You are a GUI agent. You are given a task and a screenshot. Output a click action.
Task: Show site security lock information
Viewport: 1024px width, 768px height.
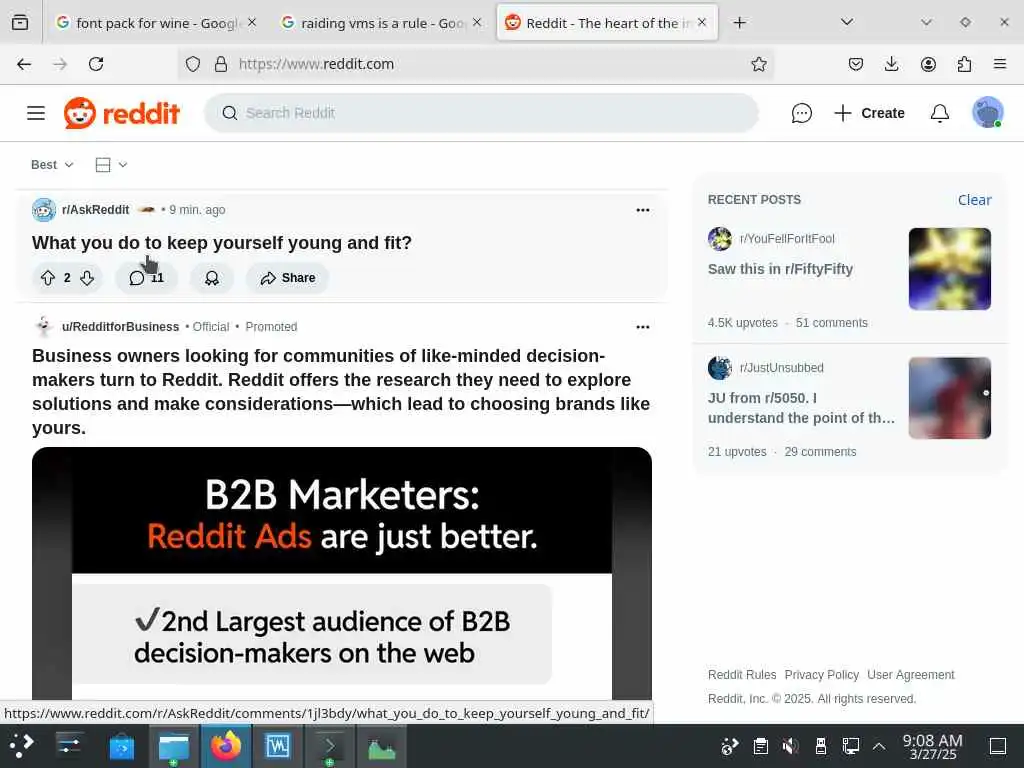click(x=221, y=64)
